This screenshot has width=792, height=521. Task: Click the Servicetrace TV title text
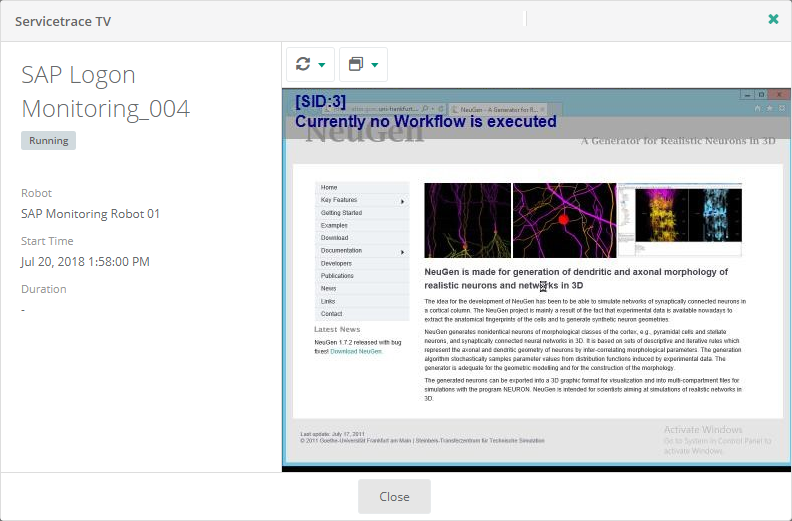(x=63, y=21)
